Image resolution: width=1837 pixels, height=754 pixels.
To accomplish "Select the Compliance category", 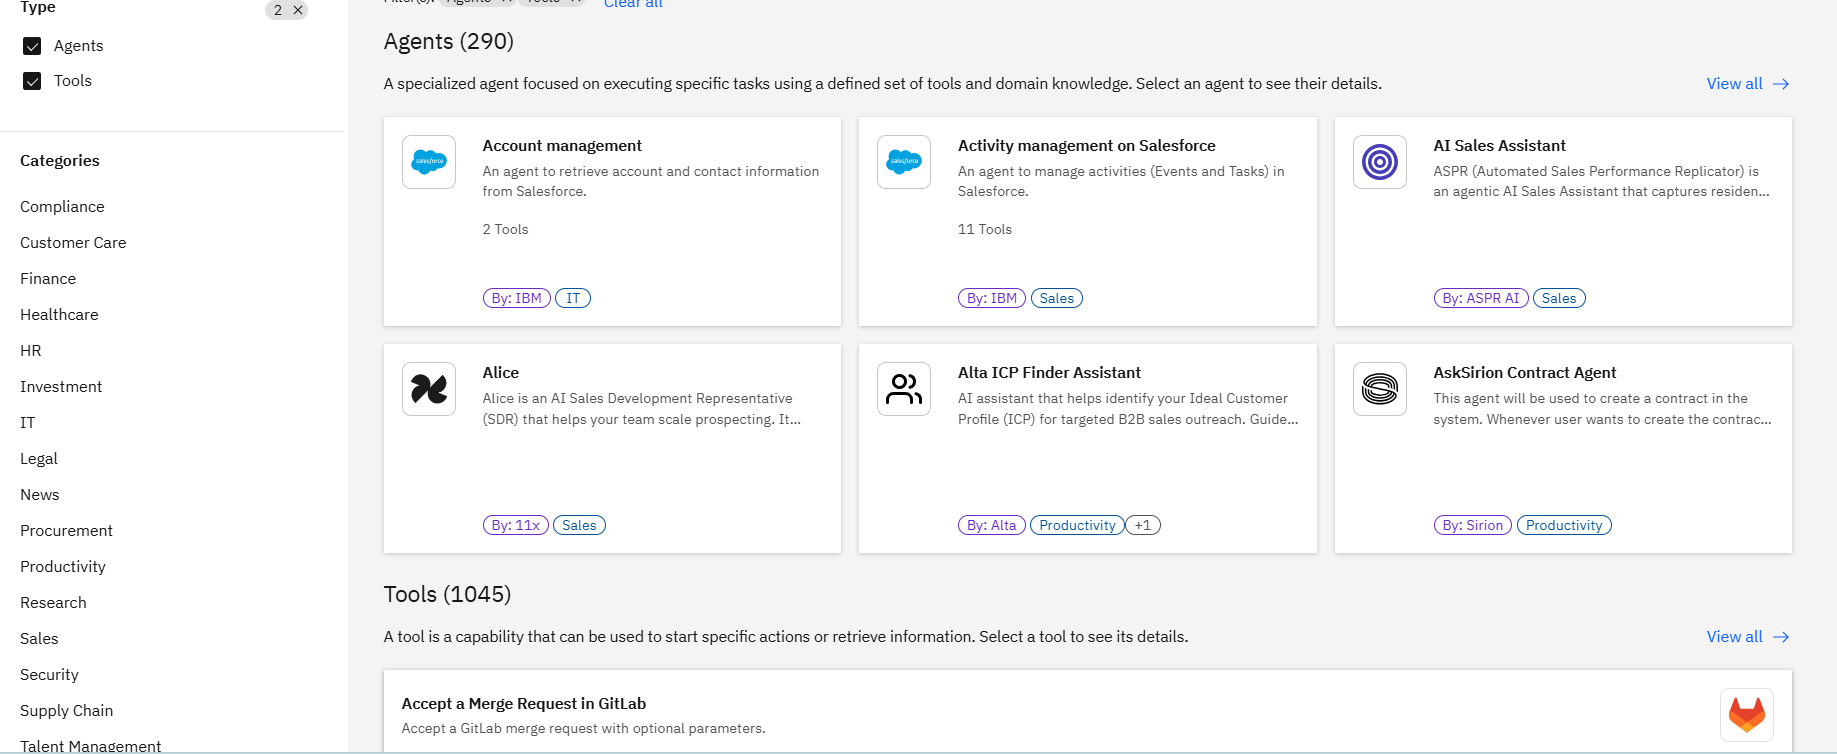I will (62, 207).
